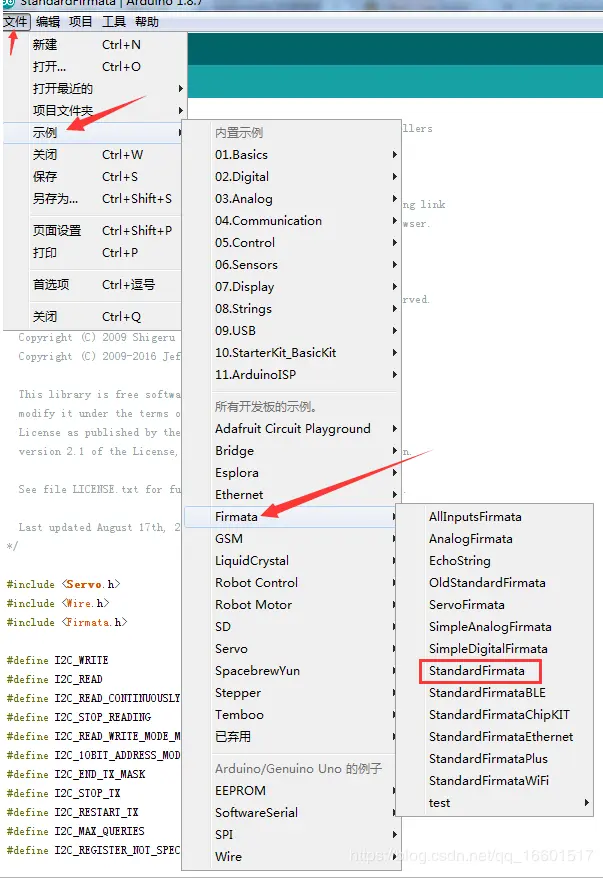Open Robot Motor examples
Screen dimensions: 603x880
coord(291,604)
